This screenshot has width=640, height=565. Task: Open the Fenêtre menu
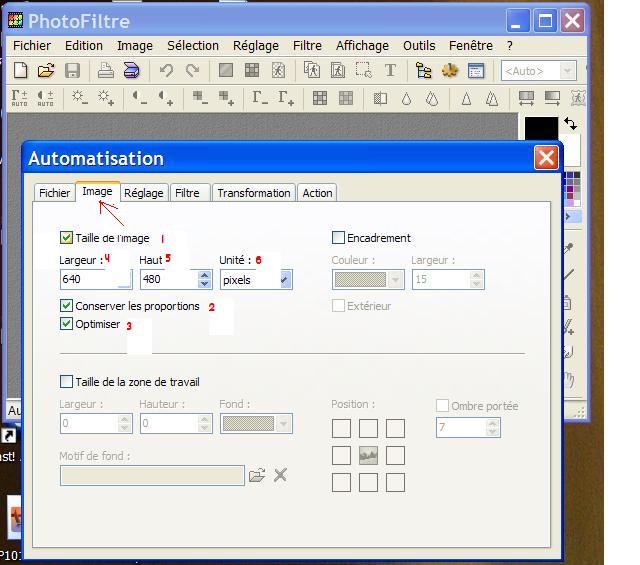pyautogui.click(x=471, y=45)
